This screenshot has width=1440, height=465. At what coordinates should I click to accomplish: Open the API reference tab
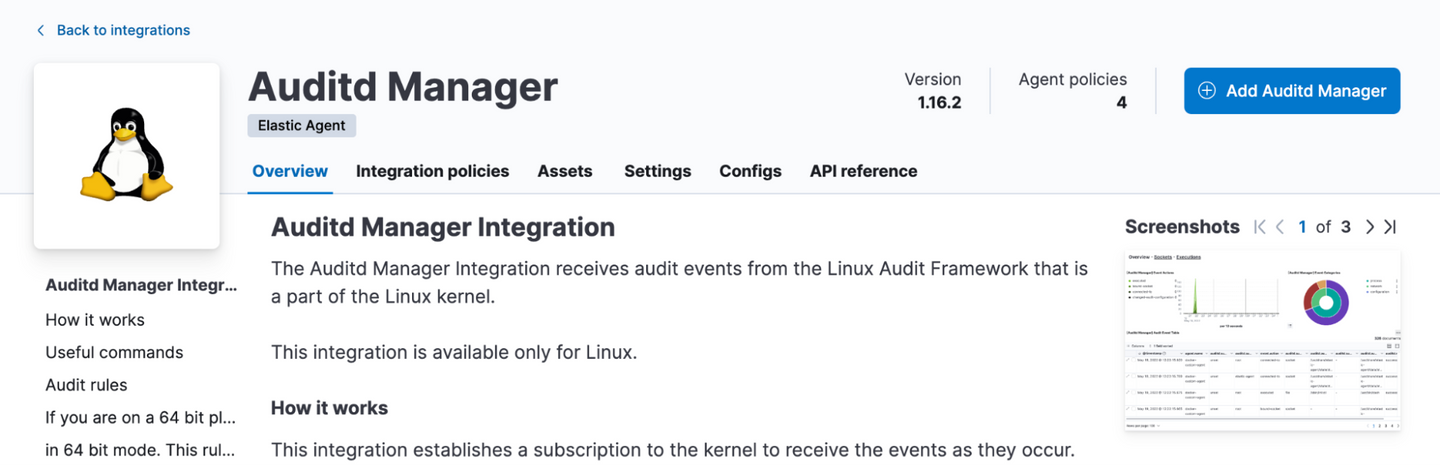pos(863,171)
